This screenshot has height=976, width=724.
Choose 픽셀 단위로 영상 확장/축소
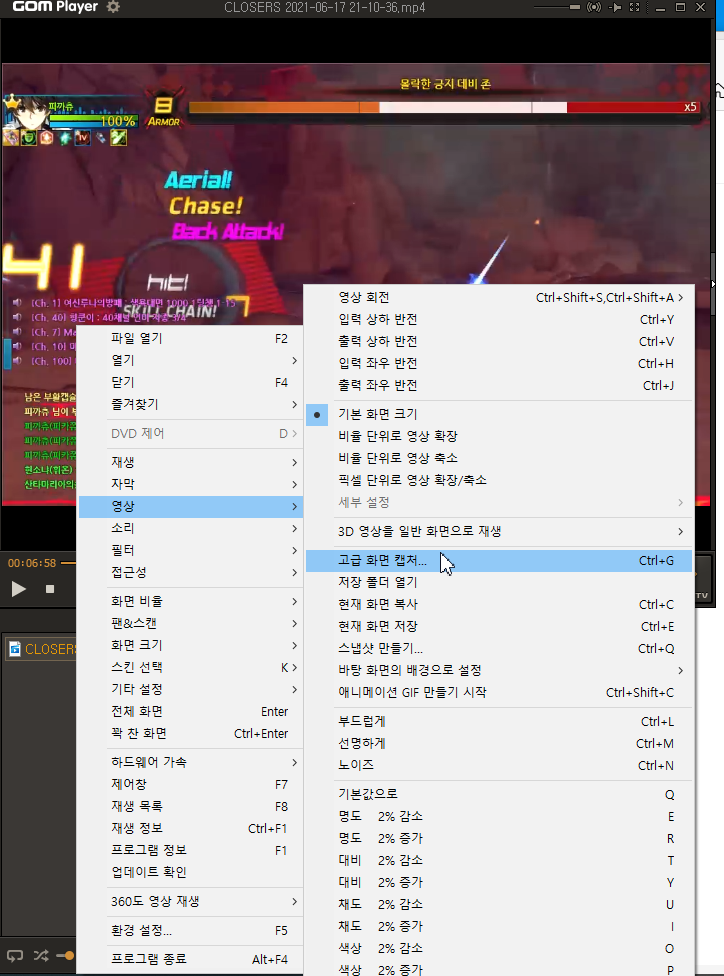[499, 481]
